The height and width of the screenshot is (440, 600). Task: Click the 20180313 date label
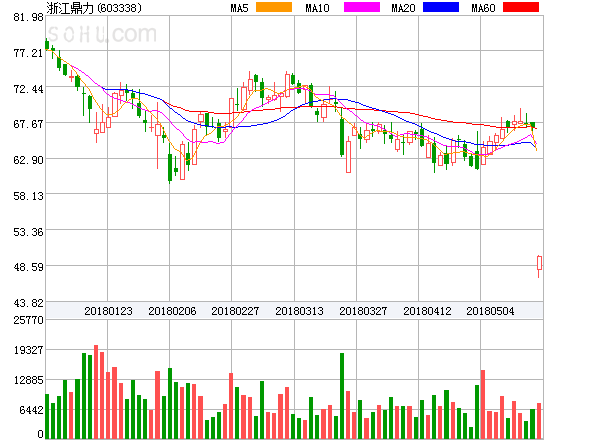coord(299,311)
